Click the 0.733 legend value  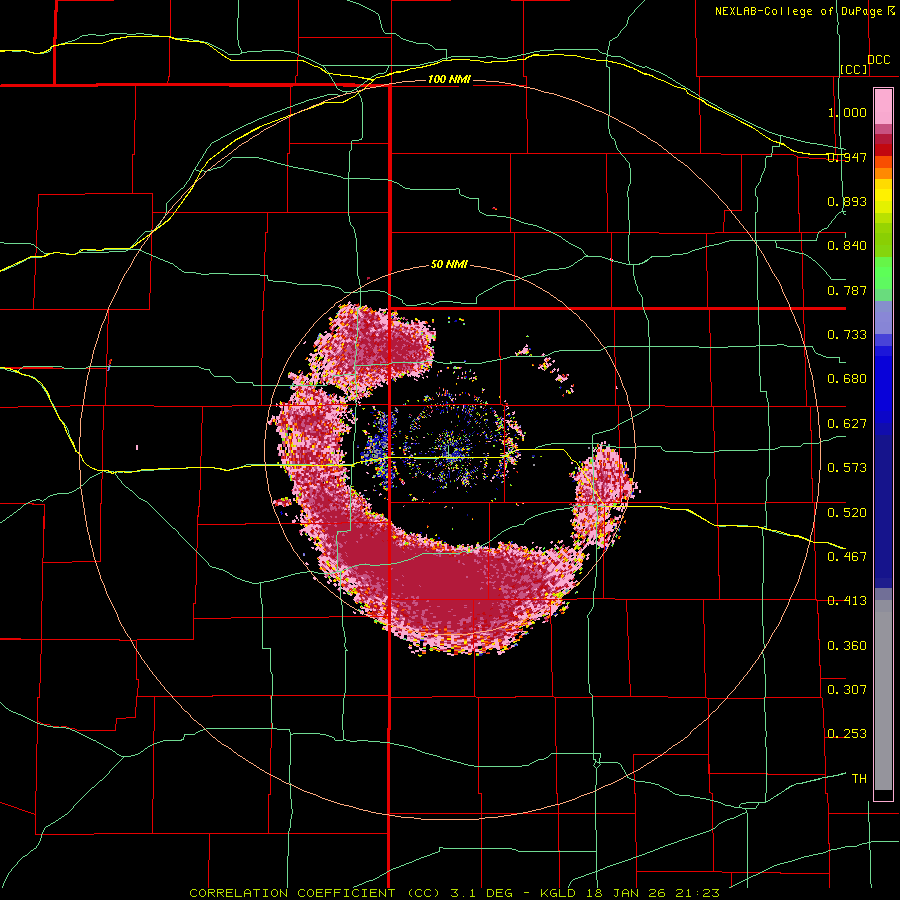click(x=847, y=335)
